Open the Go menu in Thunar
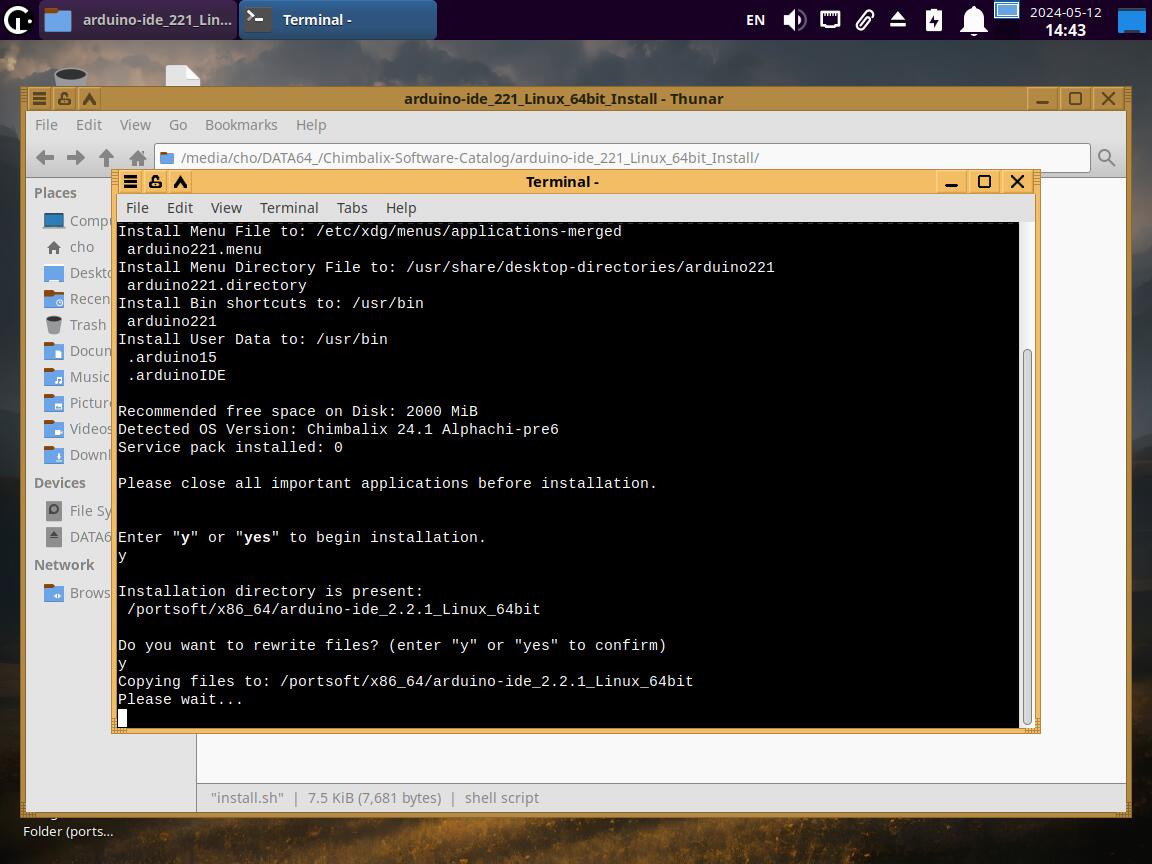 [x=178, y=125]
